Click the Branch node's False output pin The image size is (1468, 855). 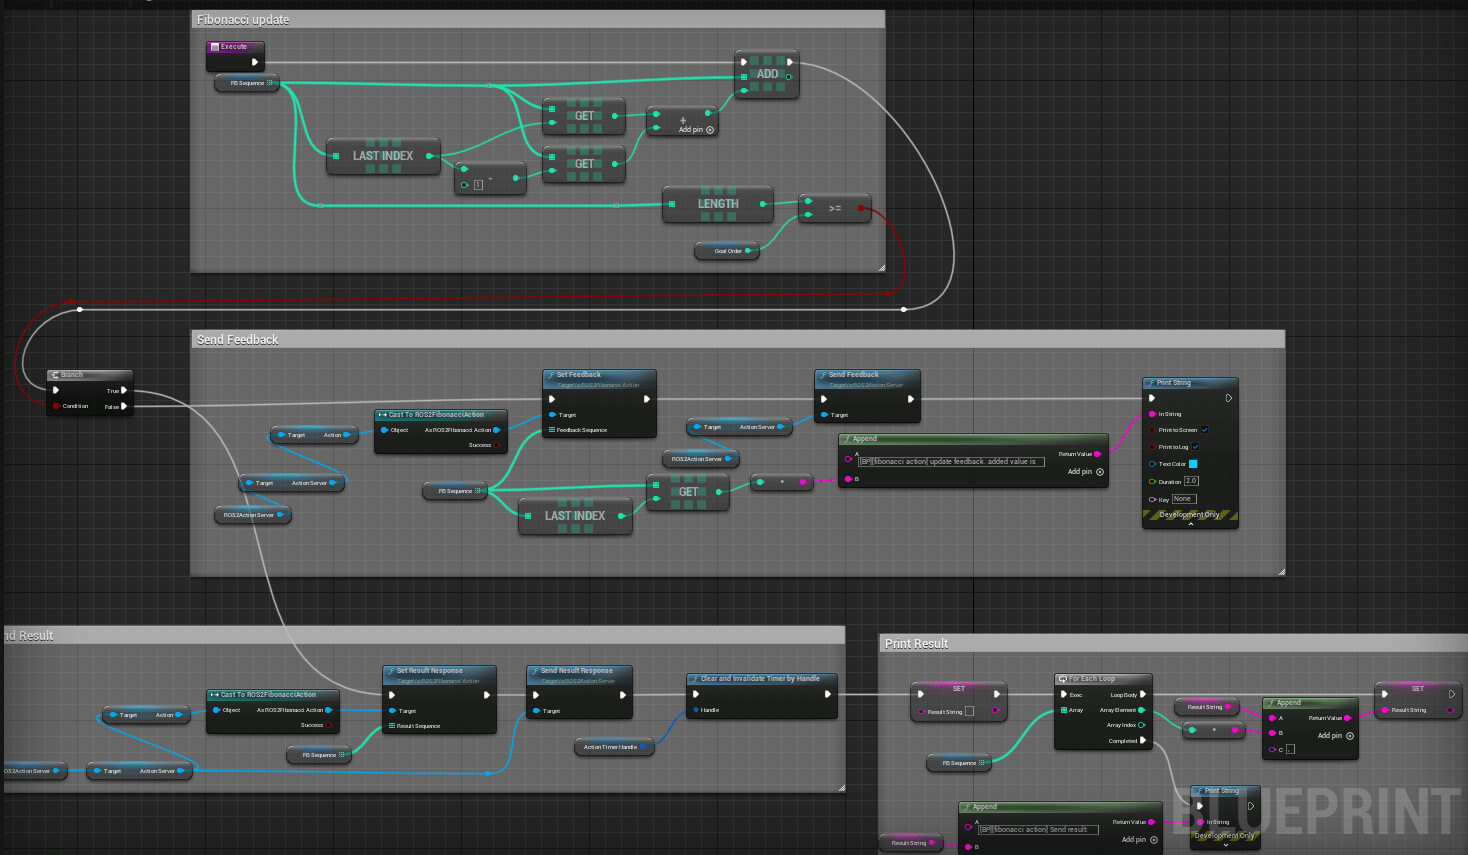(124, 406)
